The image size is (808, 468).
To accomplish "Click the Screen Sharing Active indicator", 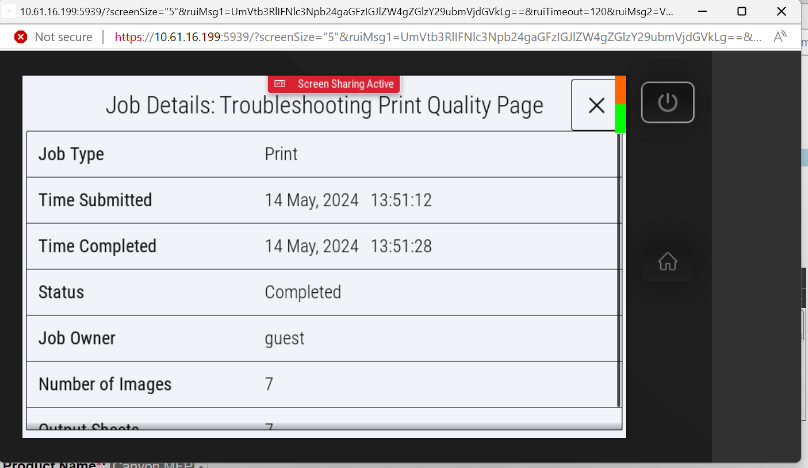I will coord(334,84).
